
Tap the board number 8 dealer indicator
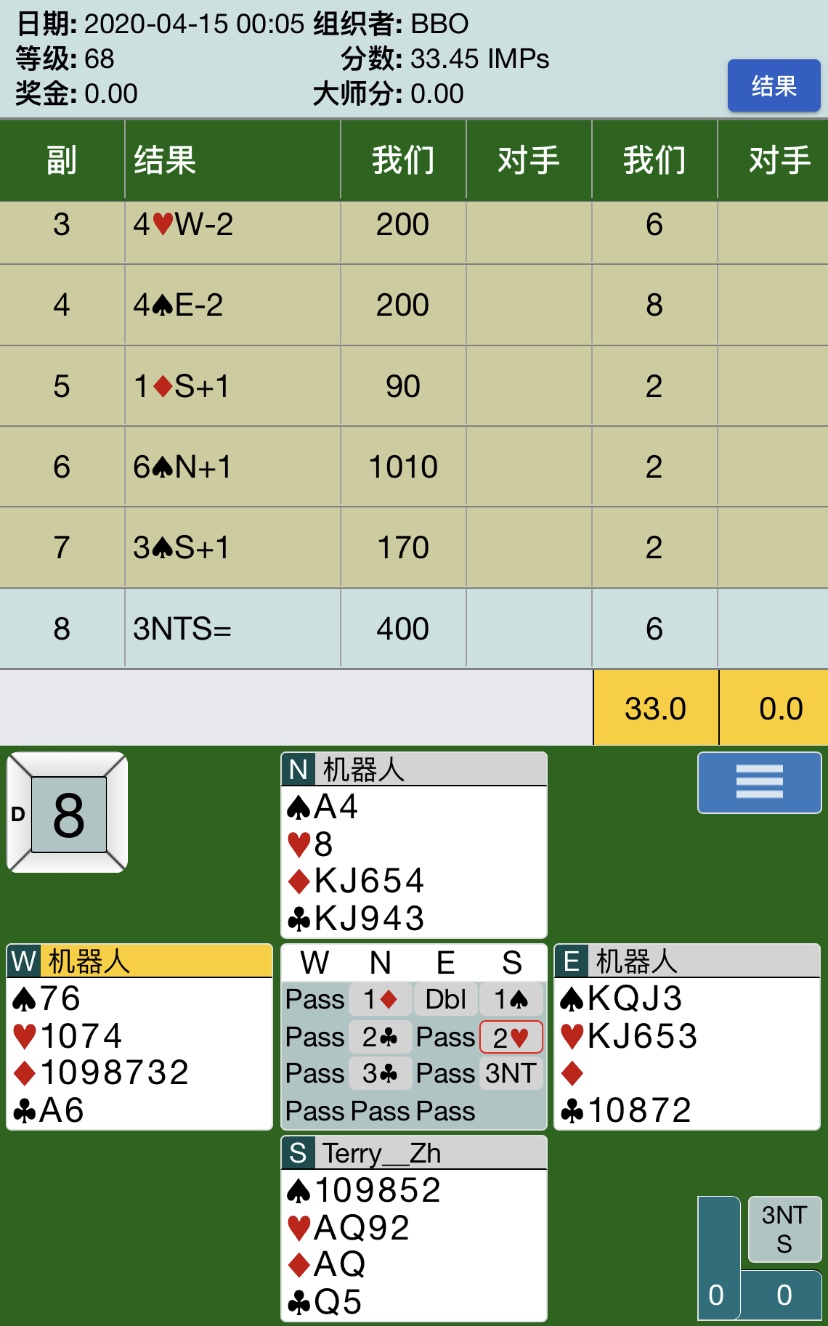(68, 813)
